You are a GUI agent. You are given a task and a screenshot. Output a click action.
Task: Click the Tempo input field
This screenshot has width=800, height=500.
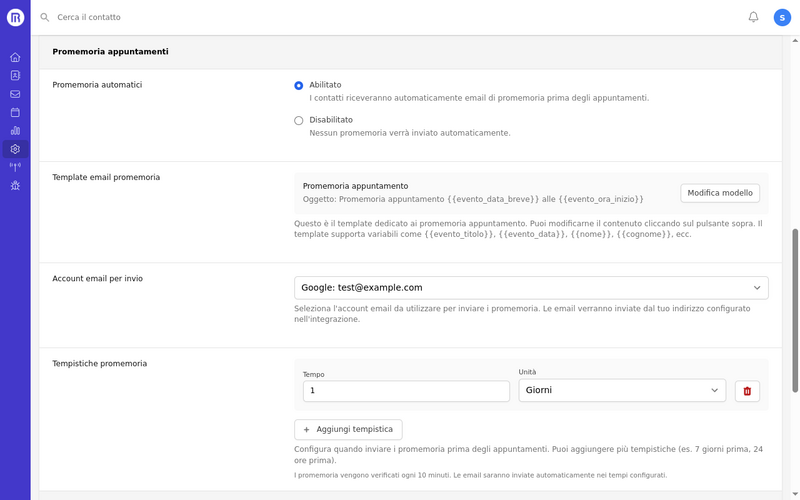pos(406,391)
